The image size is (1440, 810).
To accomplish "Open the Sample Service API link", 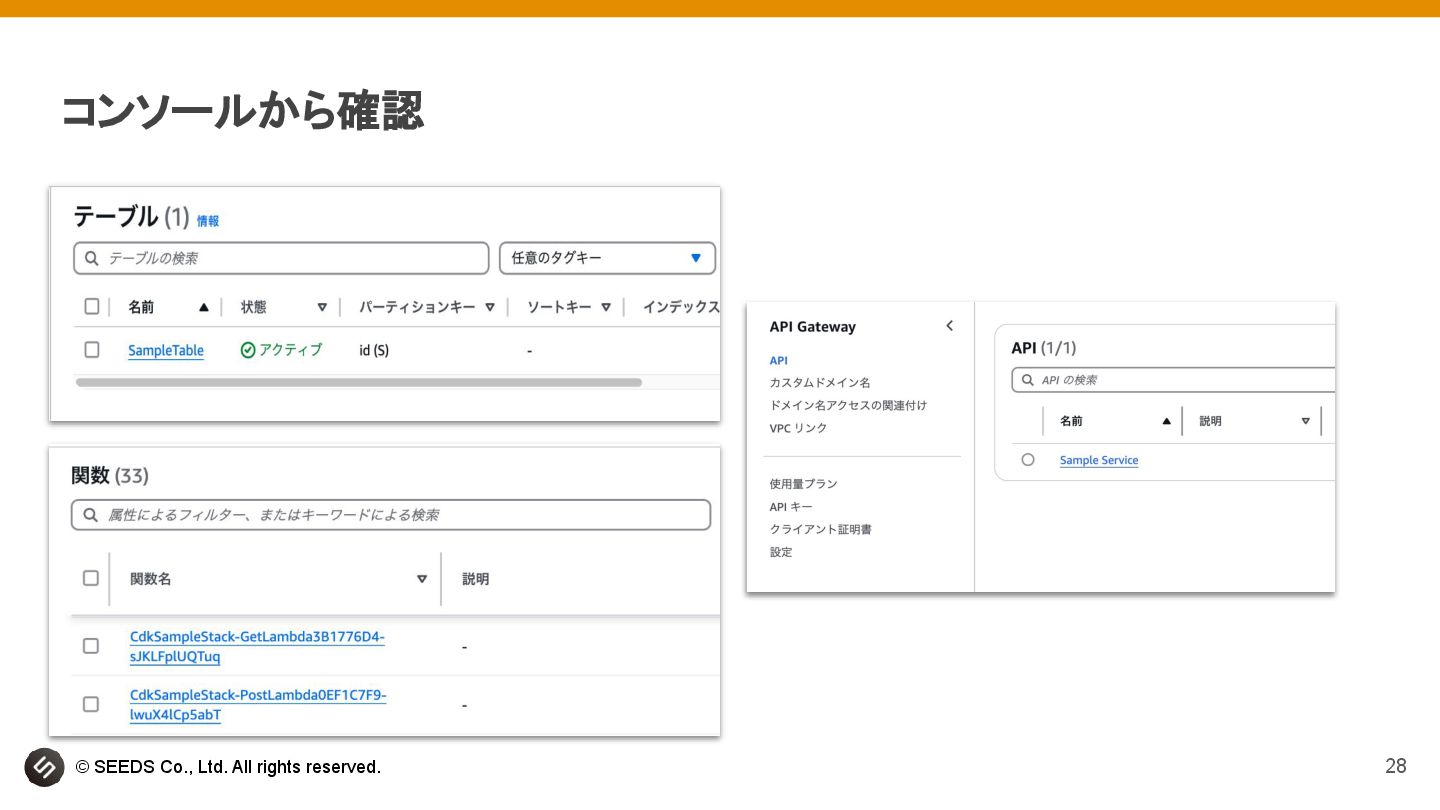I will [x=1099, y=461].
